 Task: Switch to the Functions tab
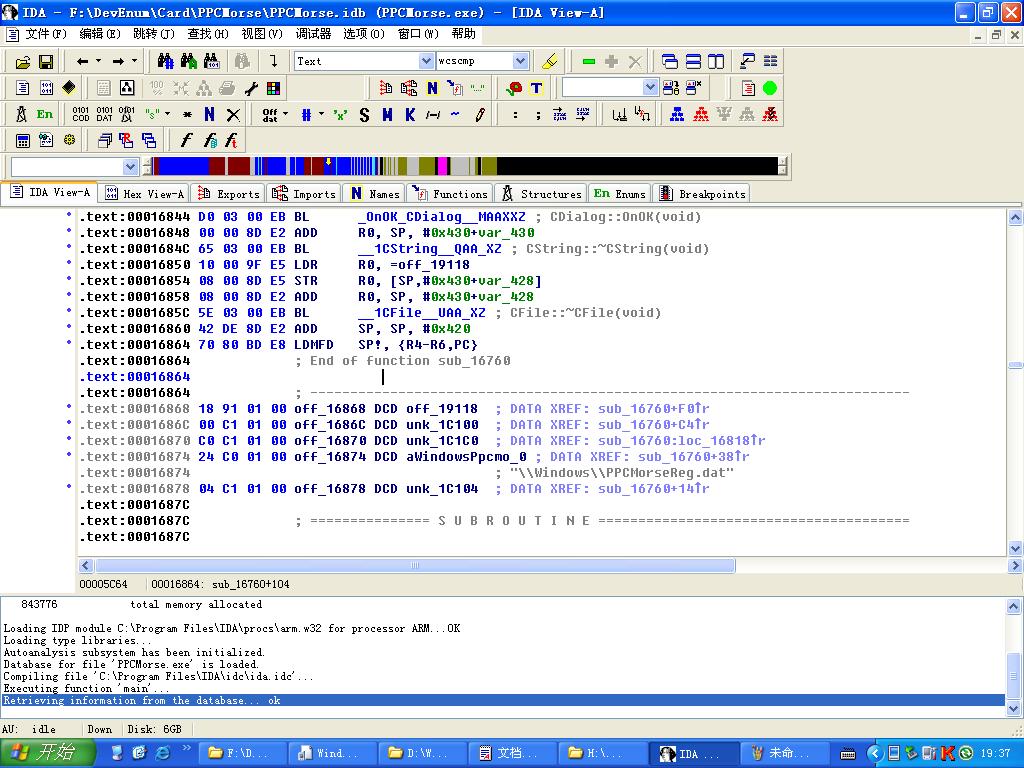pos(452,194)
